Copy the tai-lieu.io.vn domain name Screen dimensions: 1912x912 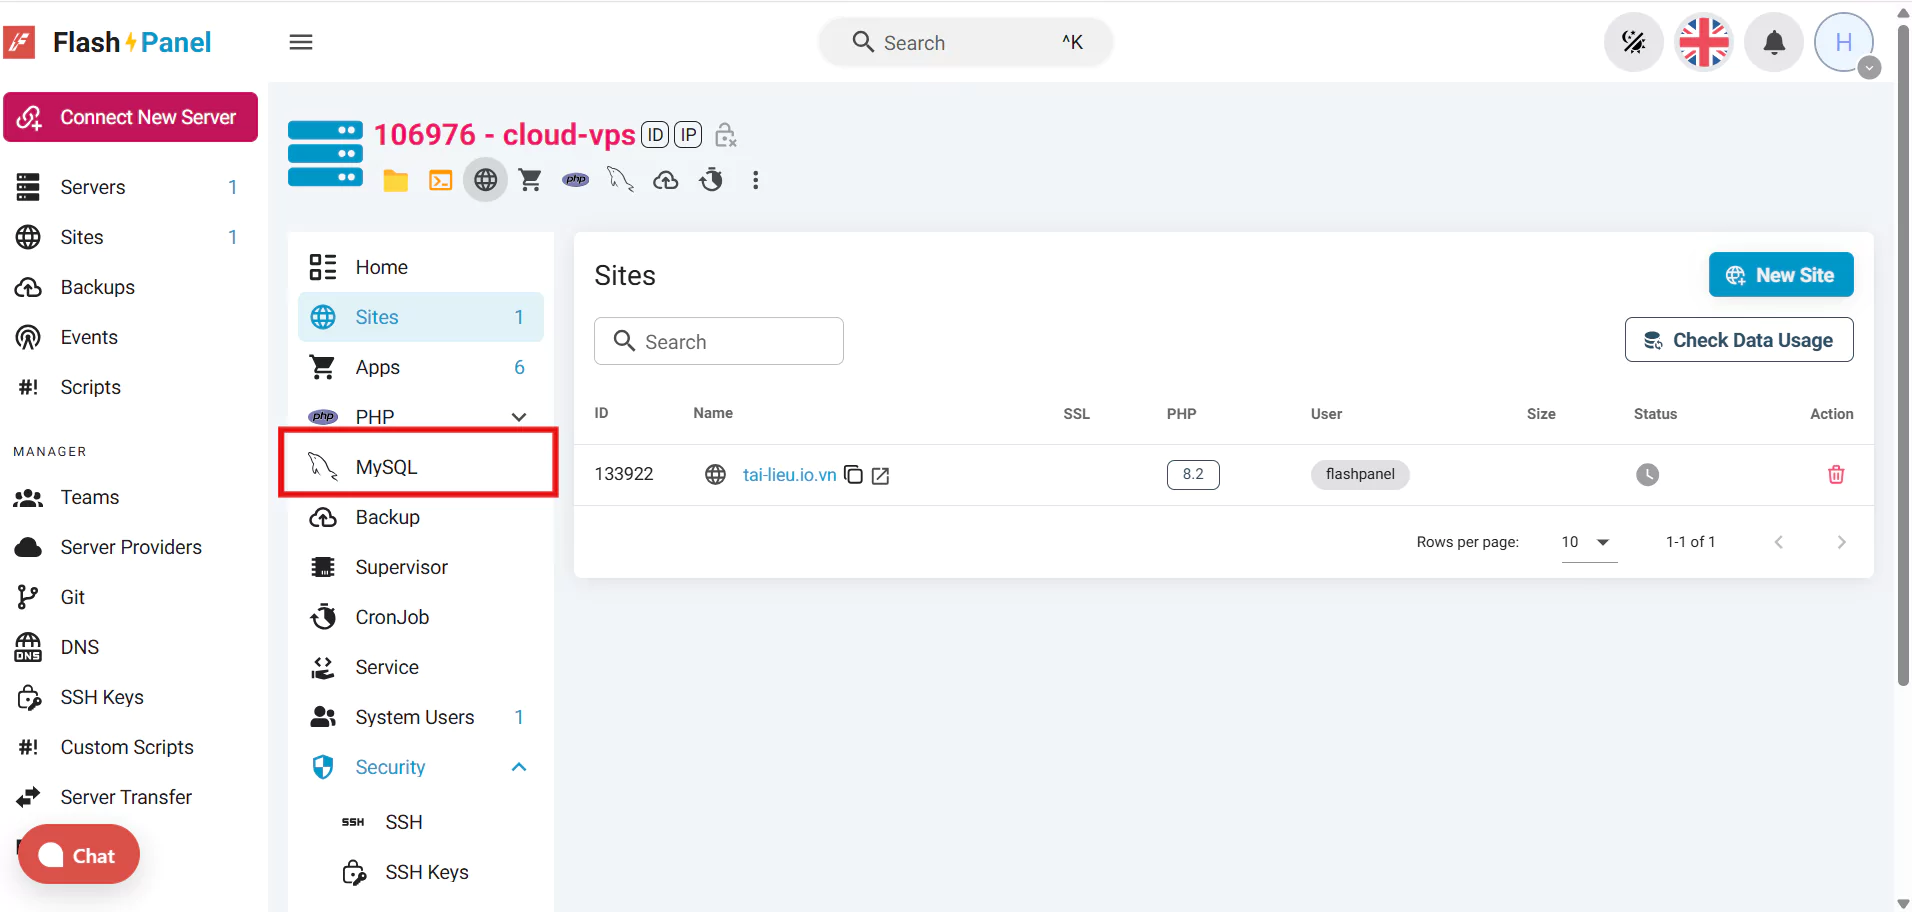[x=853, y=475]
